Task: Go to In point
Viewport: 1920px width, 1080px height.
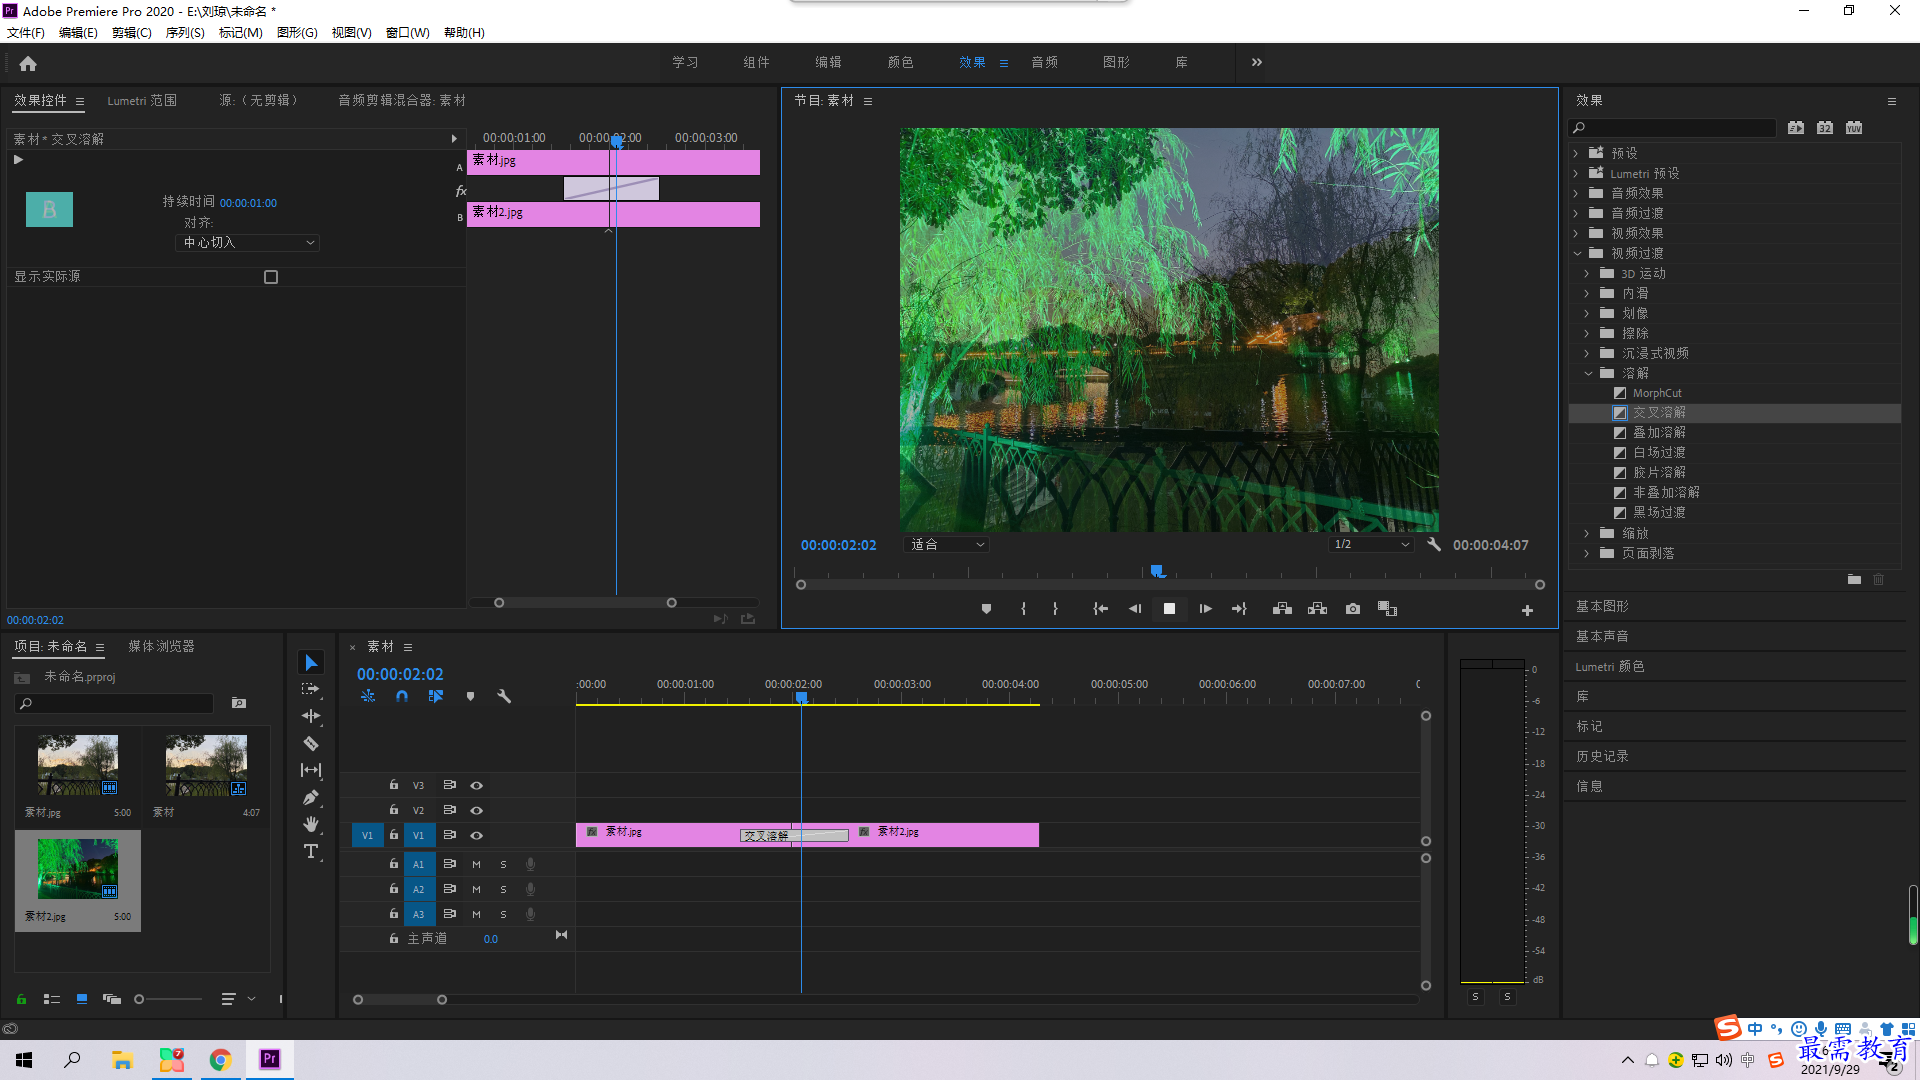Action: click(x=1100, y=609)
